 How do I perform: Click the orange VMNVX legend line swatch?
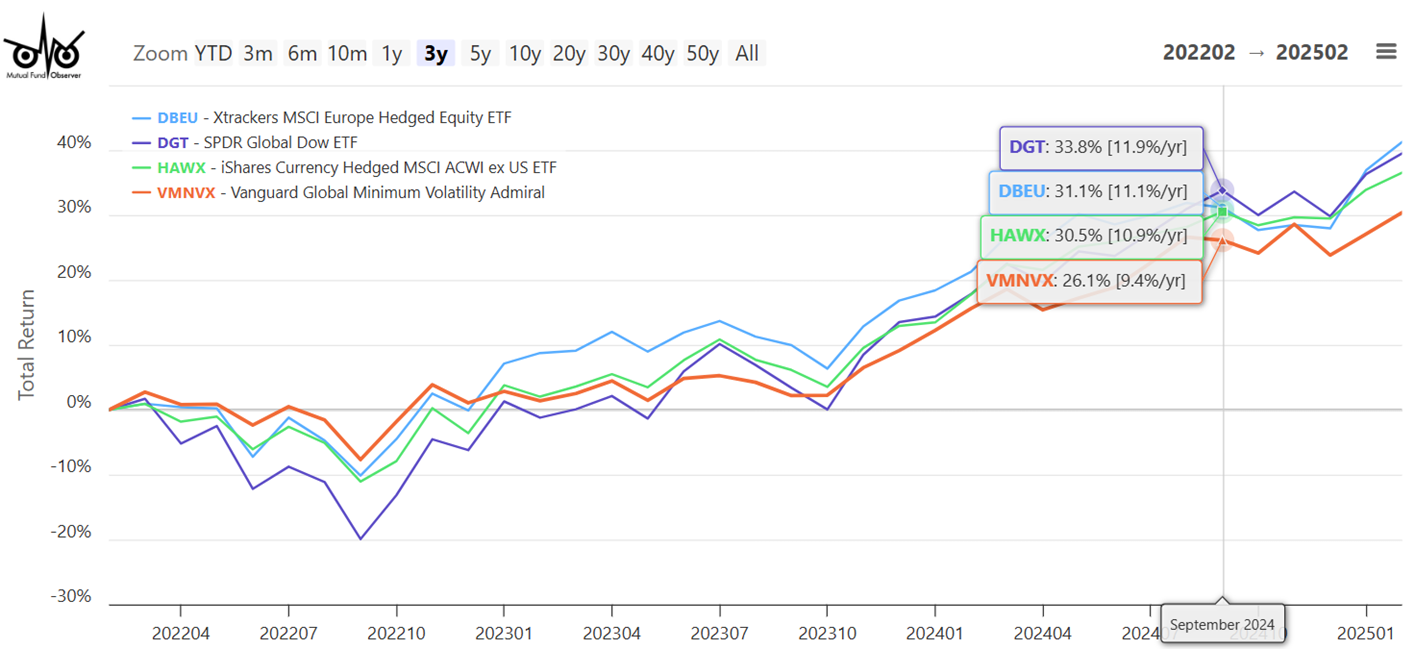(140, 192)
